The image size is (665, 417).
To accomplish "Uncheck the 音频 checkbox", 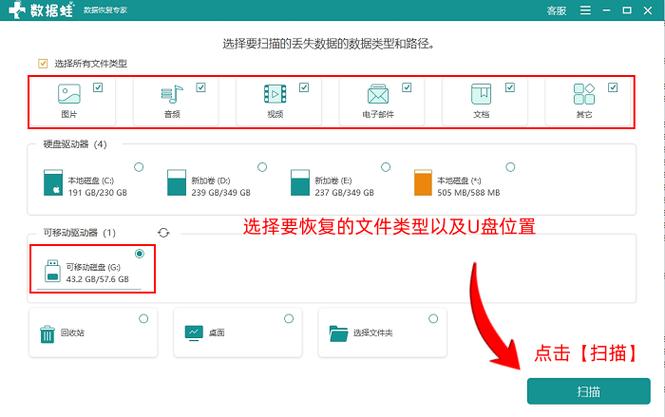I will 201,87.
